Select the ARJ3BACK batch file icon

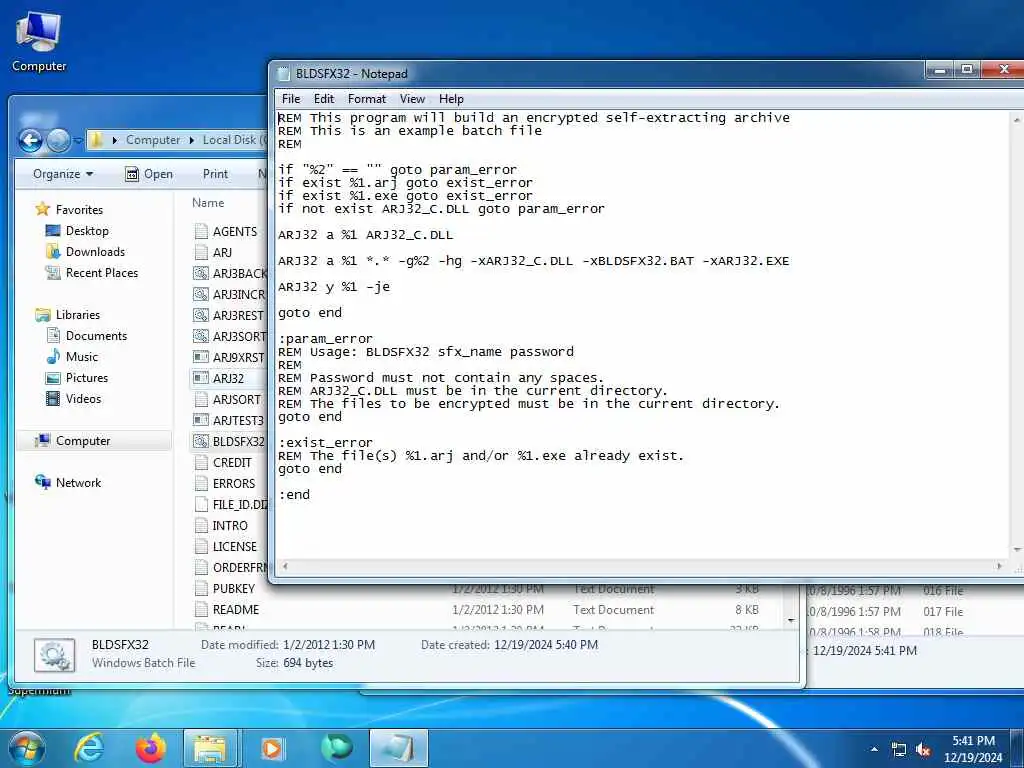[x=201, y=273]
